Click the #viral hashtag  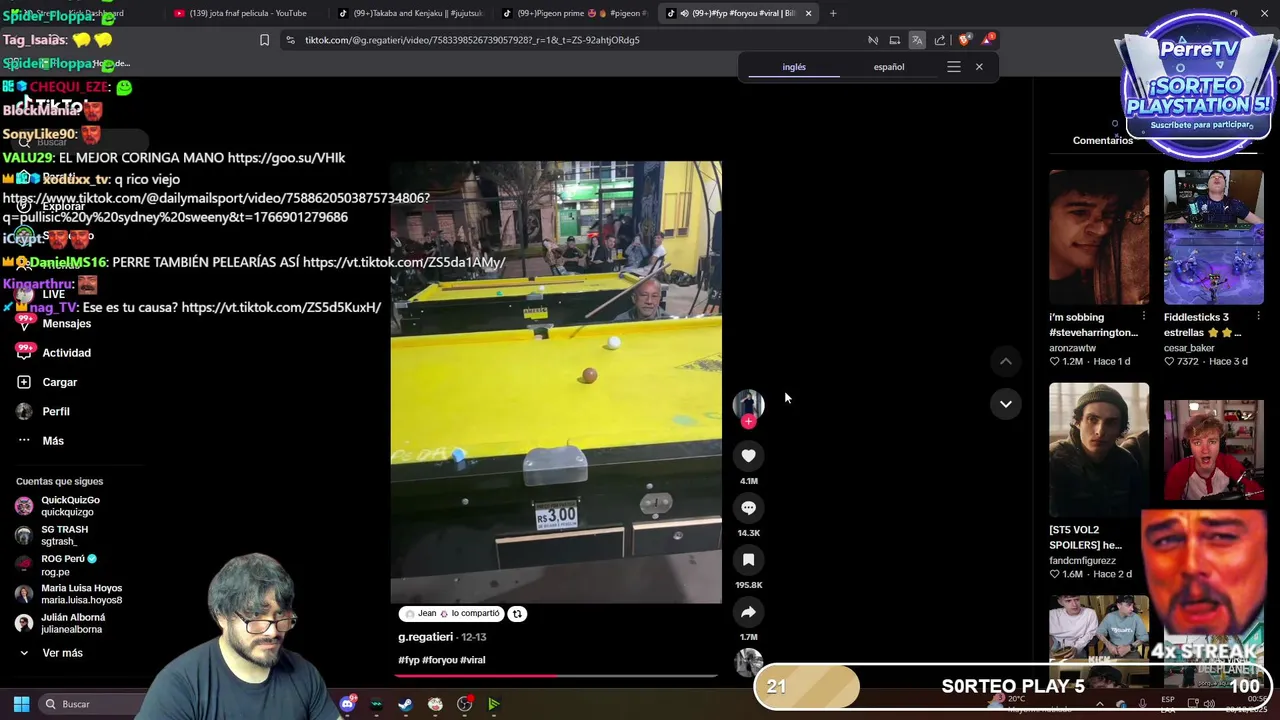coord(472,660)
